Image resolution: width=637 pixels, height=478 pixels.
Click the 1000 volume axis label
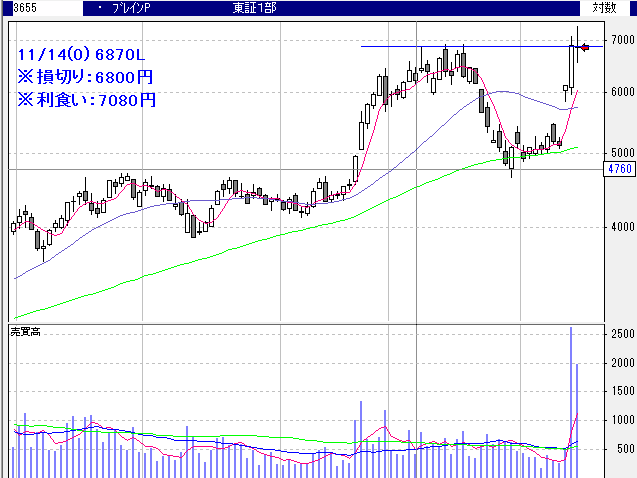click(x=622, y=421)
